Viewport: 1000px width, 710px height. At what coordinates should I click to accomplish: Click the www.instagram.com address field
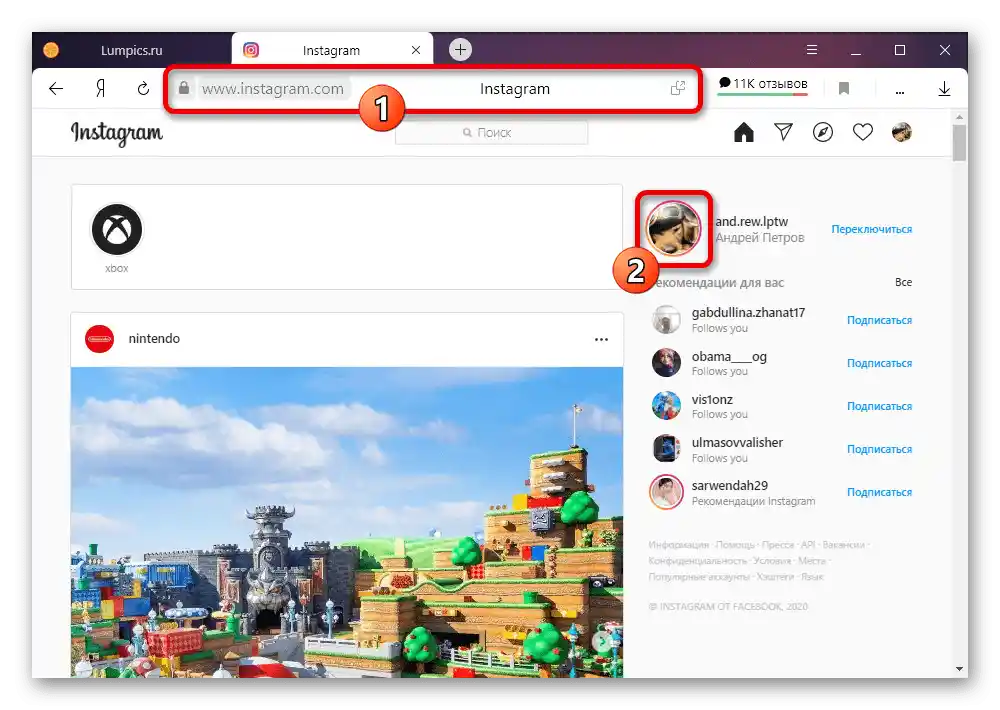click(x=273, y=89)
